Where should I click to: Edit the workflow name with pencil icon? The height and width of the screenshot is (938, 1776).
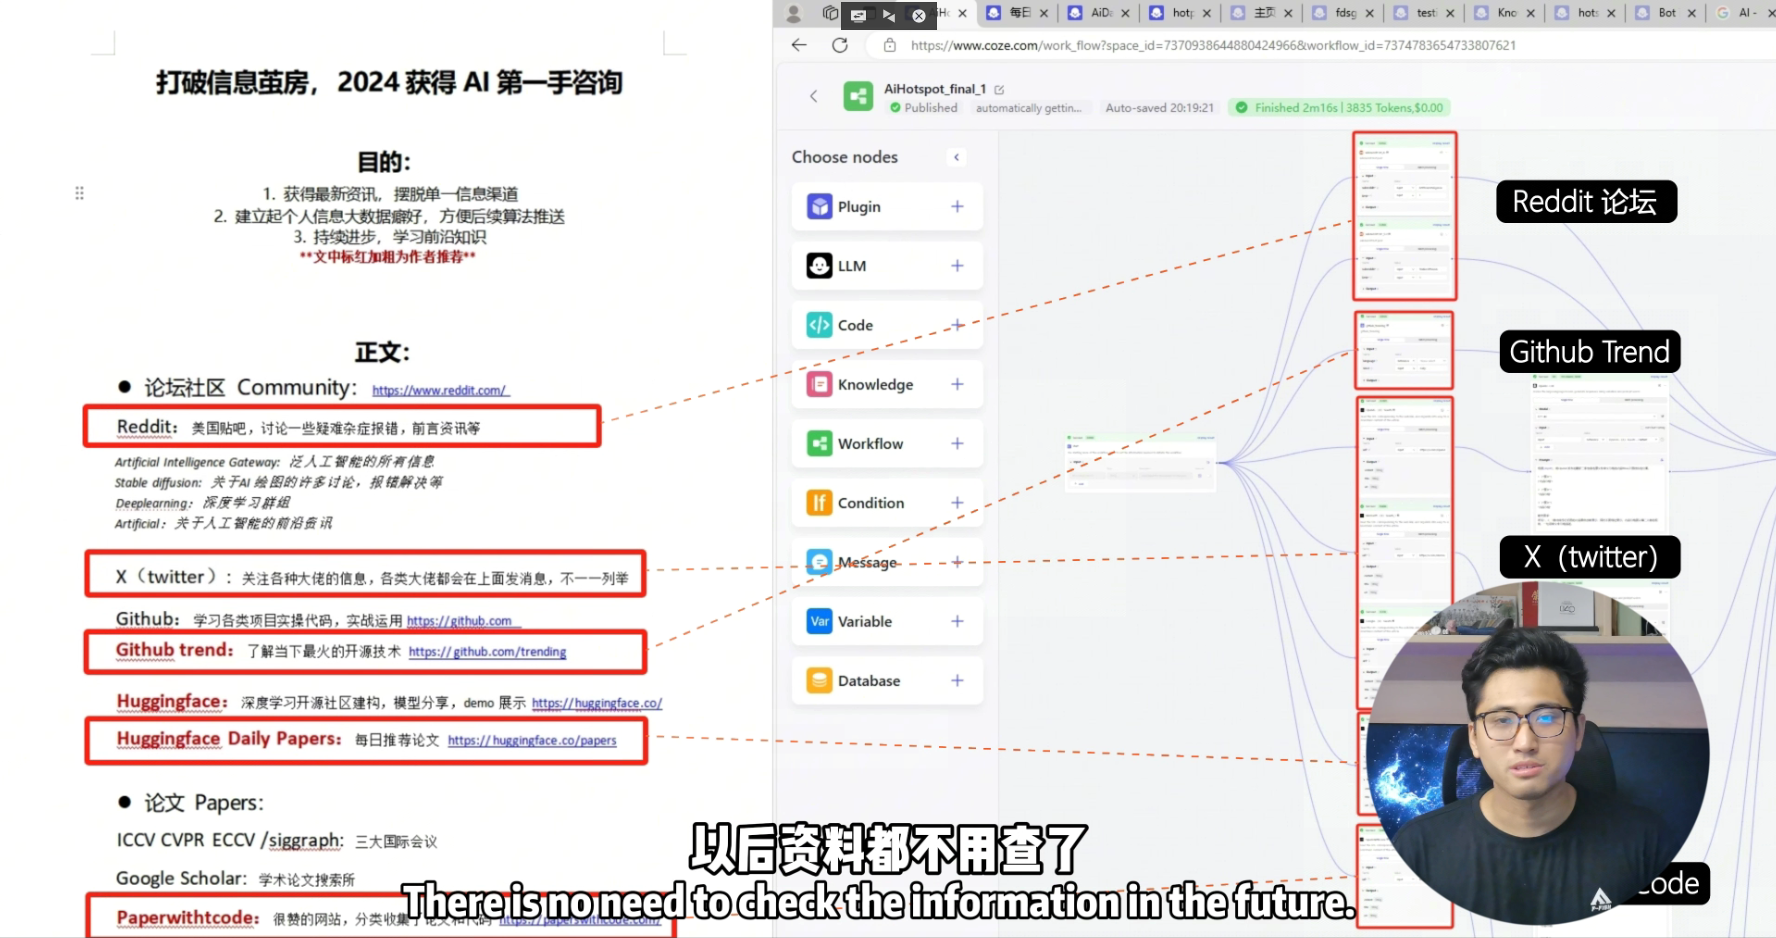999,89
